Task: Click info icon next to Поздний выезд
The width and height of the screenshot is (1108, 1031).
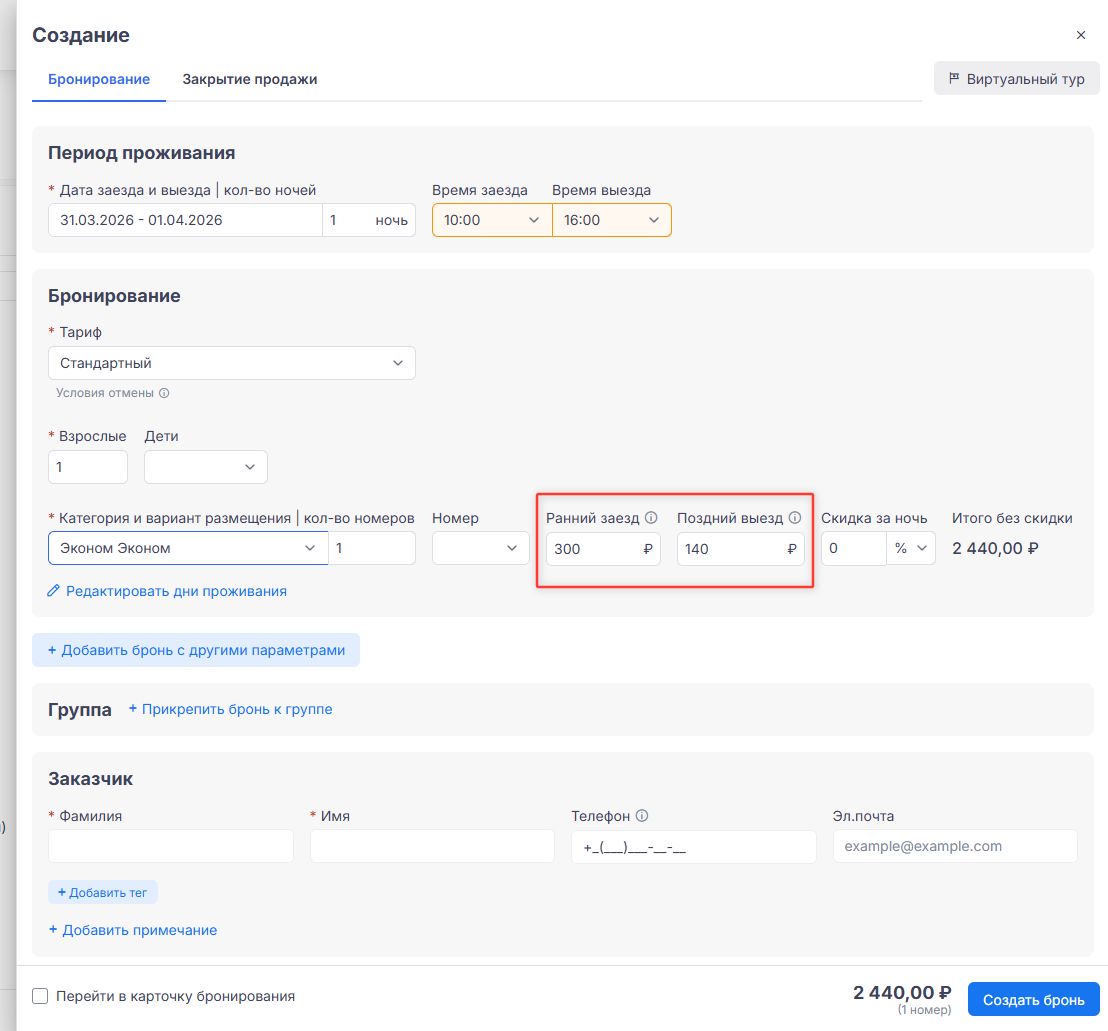Action: [x=795, y=518]
